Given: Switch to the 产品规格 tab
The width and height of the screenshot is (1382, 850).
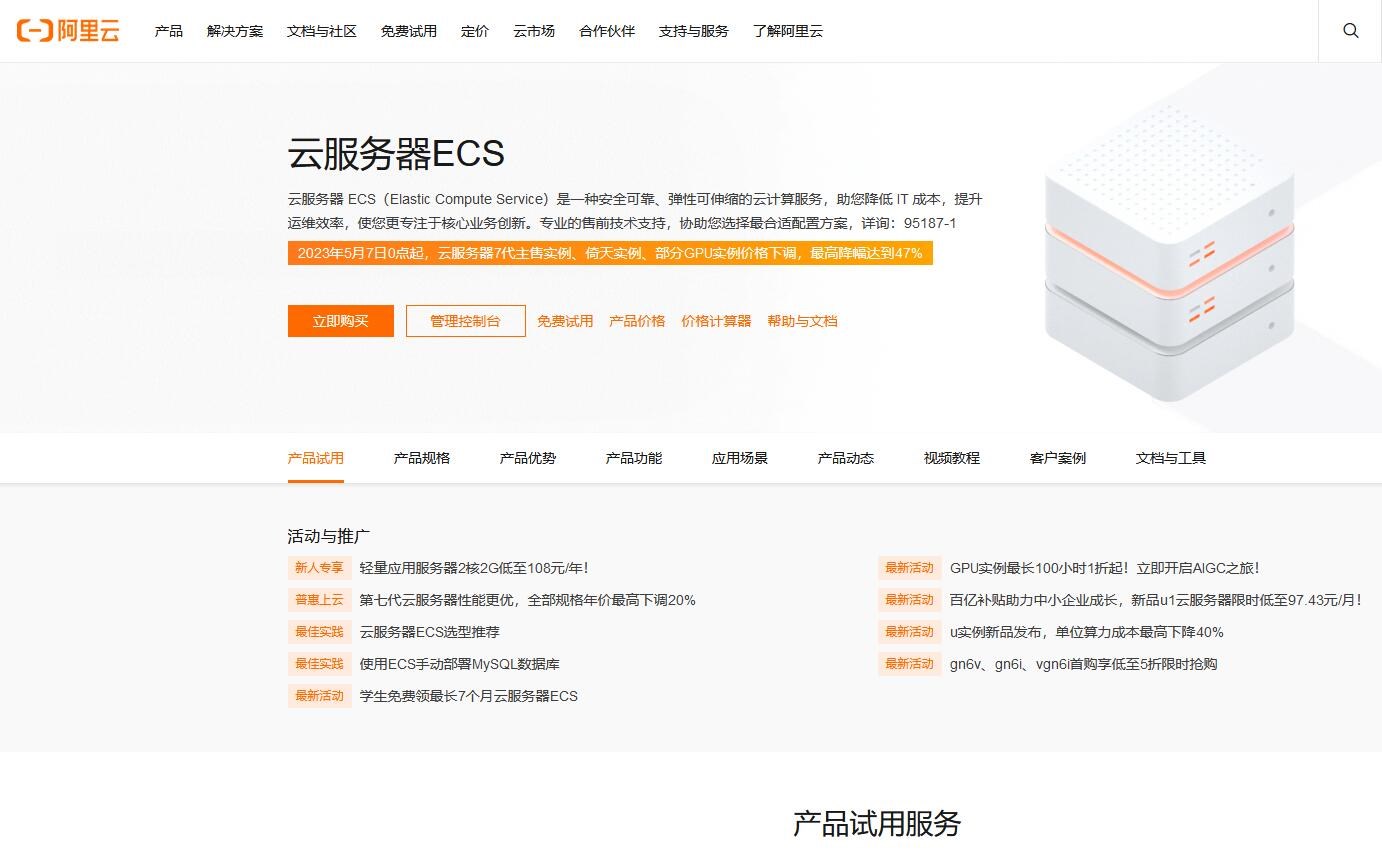Looking at the screenshot, I should 422,458.
